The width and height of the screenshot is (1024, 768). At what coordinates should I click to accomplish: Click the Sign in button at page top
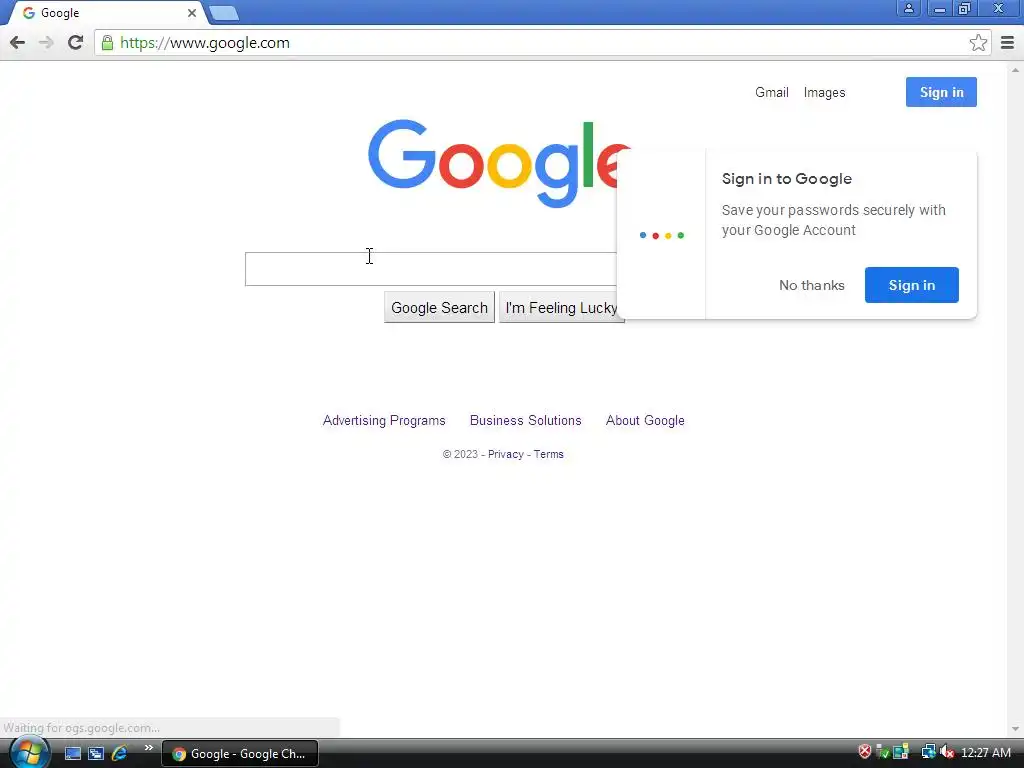coord(941,92)
